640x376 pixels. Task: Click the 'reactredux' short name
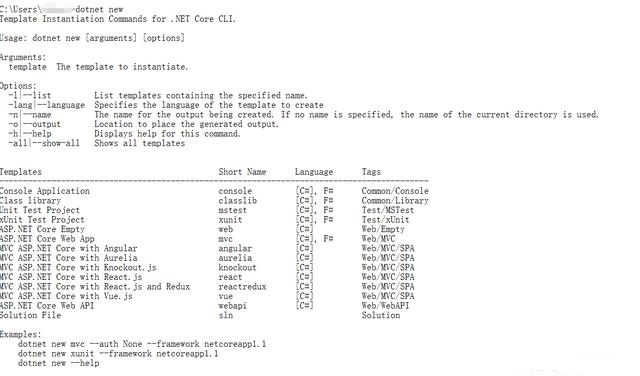(x=242, y=287)
